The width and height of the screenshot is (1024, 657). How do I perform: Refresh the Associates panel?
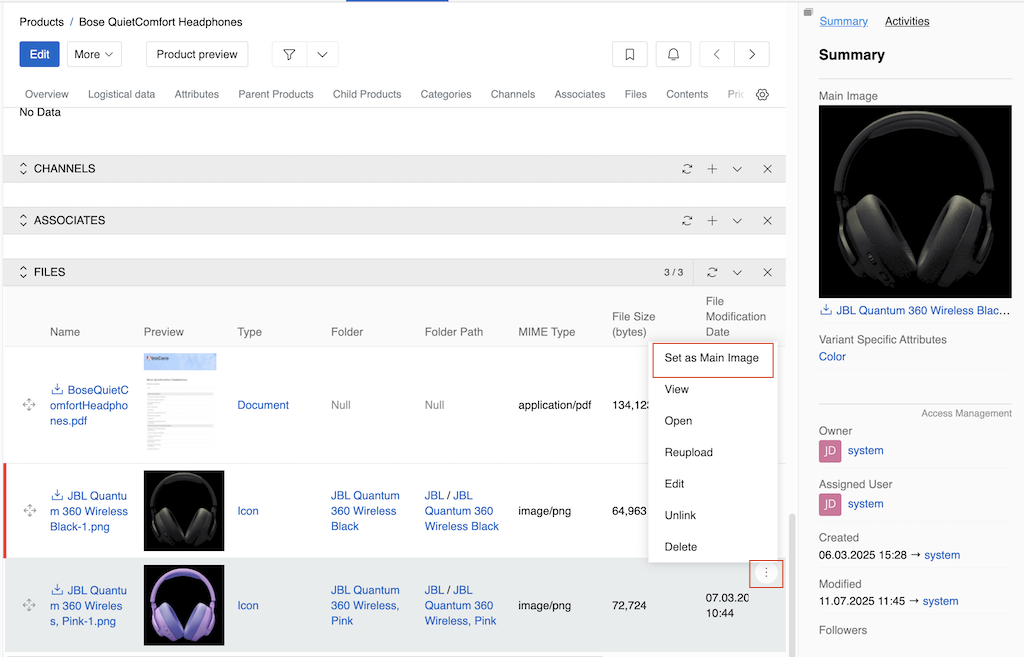pos(687,221)
